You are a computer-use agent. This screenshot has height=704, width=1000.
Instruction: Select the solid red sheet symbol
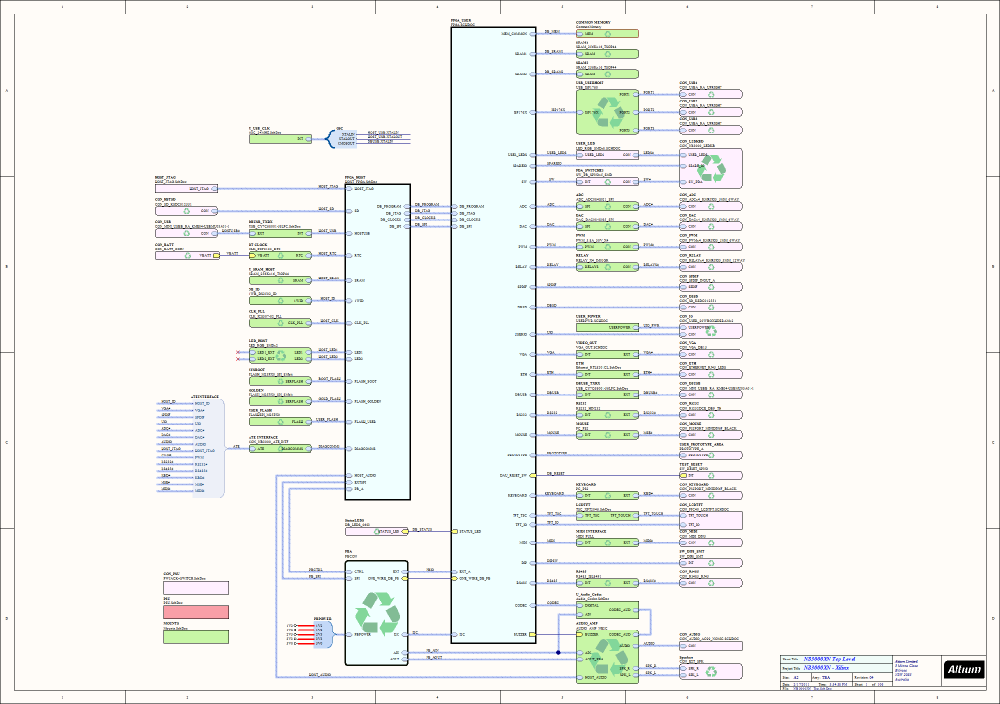coord(196,612)
